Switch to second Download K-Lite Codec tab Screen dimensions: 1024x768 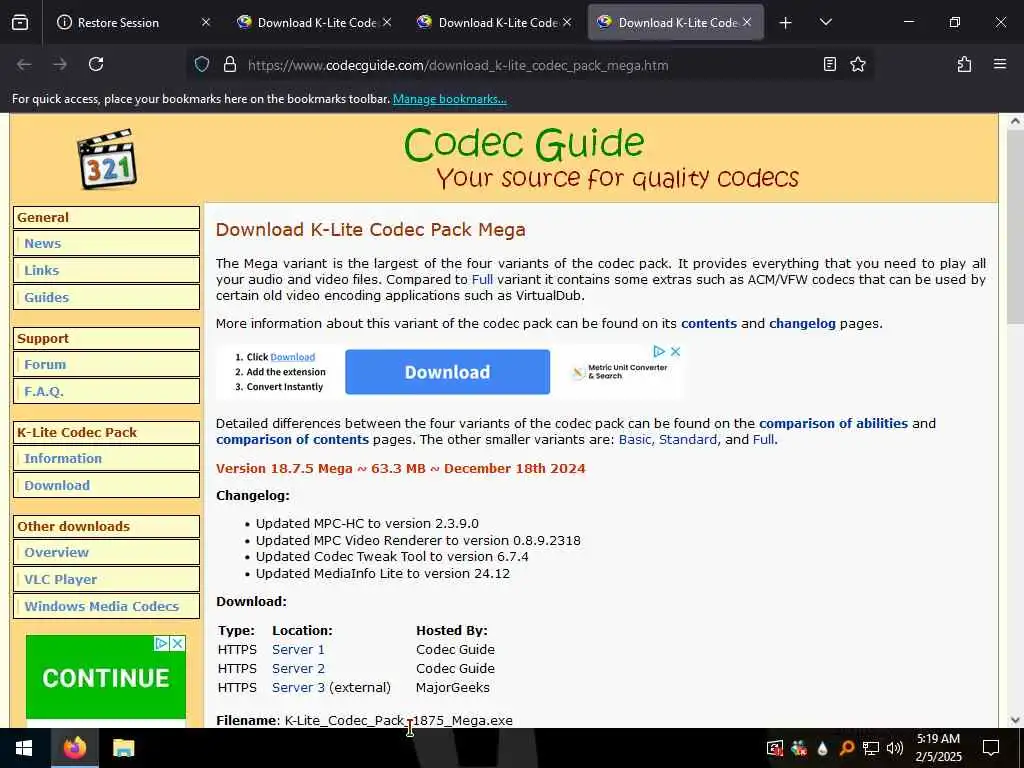[x=498, y=22]
